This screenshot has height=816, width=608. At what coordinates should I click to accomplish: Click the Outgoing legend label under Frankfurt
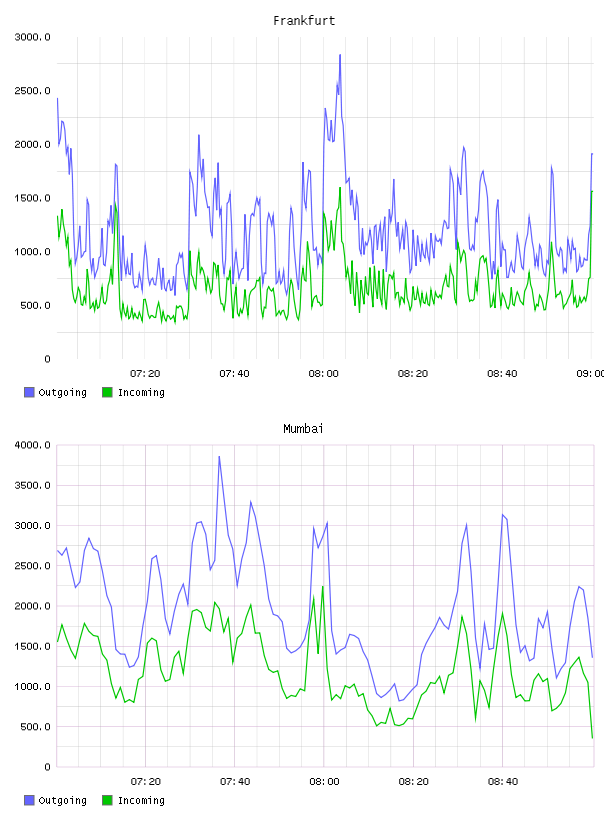[62, 393]
